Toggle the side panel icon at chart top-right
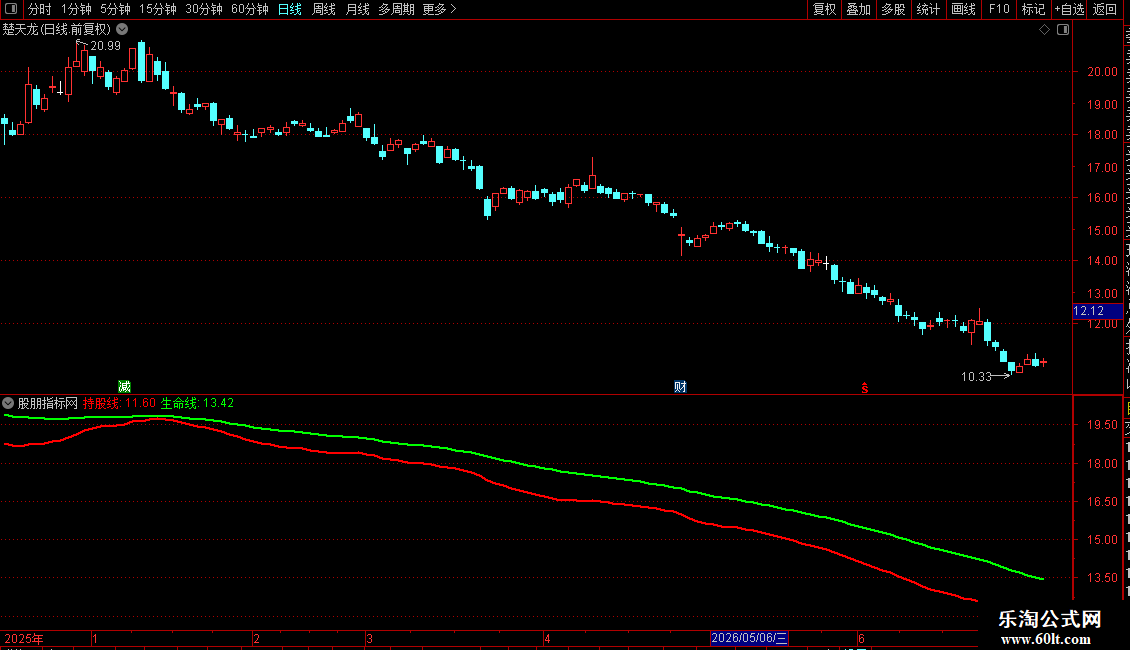The image size is (1130, 650). point(1063,30)
